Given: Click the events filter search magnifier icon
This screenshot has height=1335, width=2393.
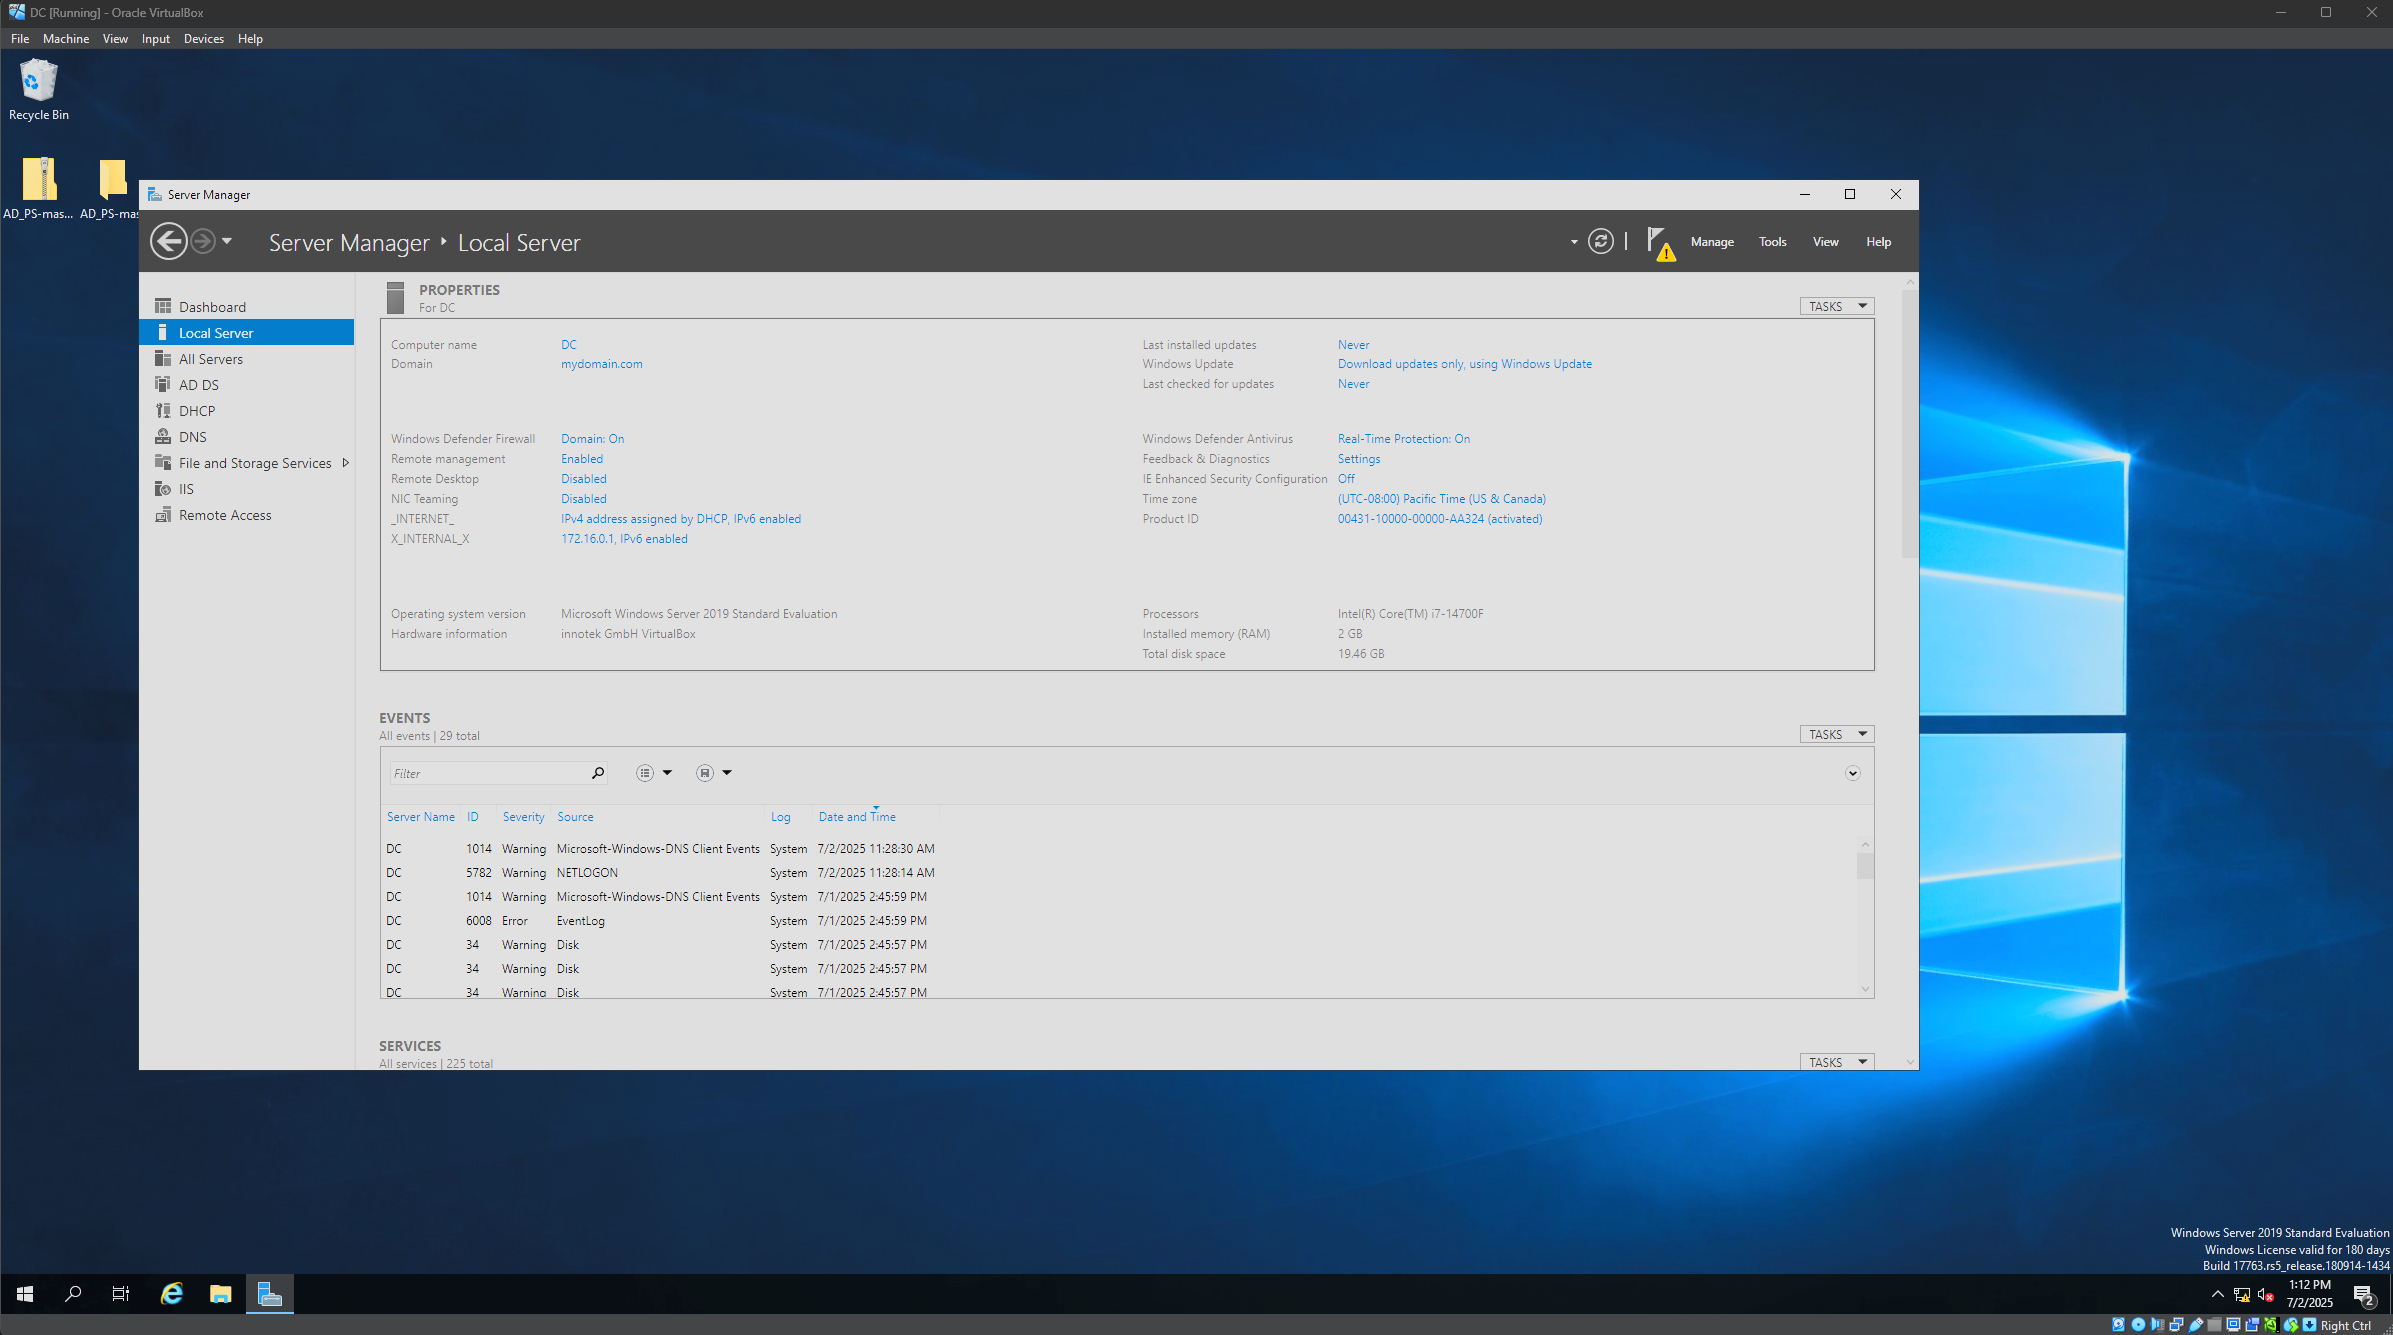Looking at the screenshot, I should coord(598,773).
